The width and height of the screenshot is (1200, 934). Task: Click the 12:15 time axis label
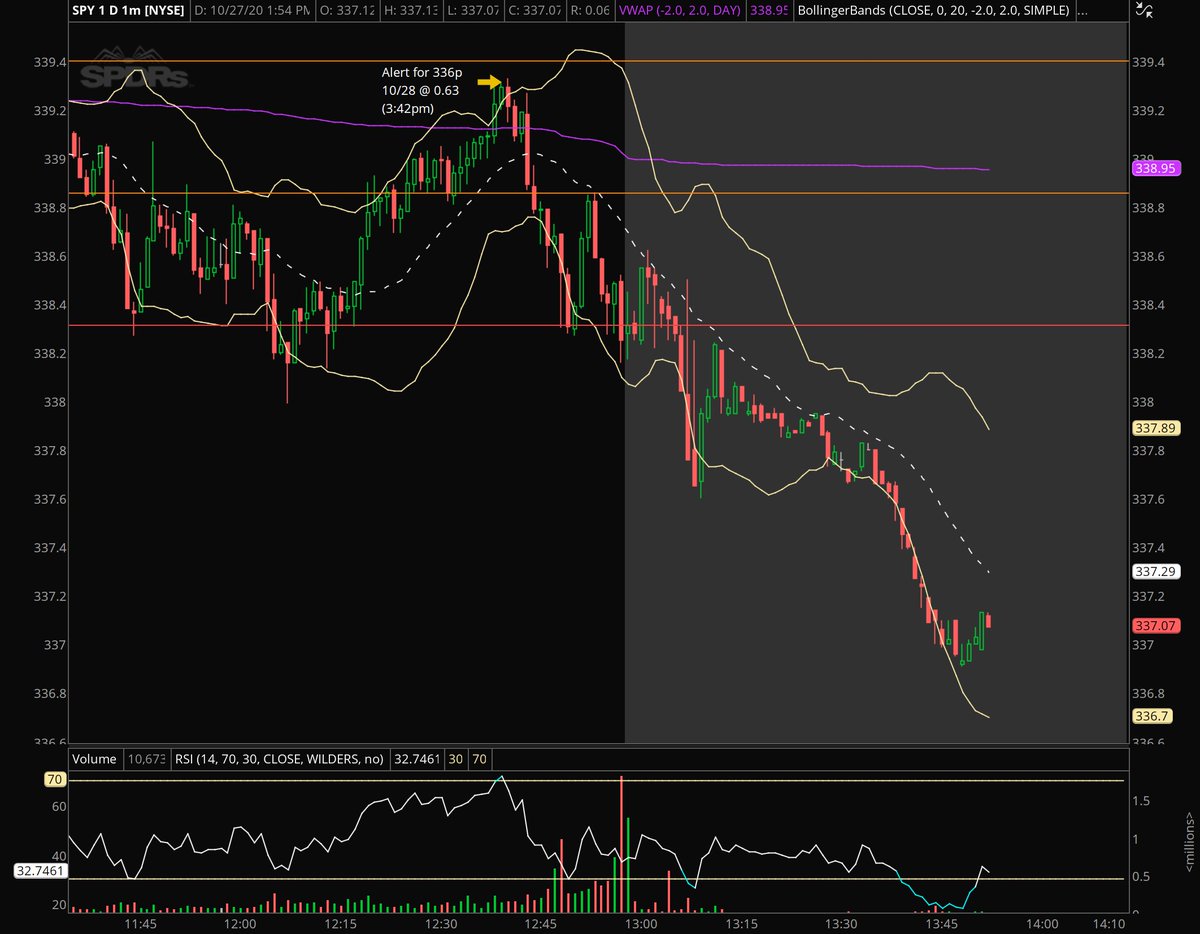[x=340, y=924]
